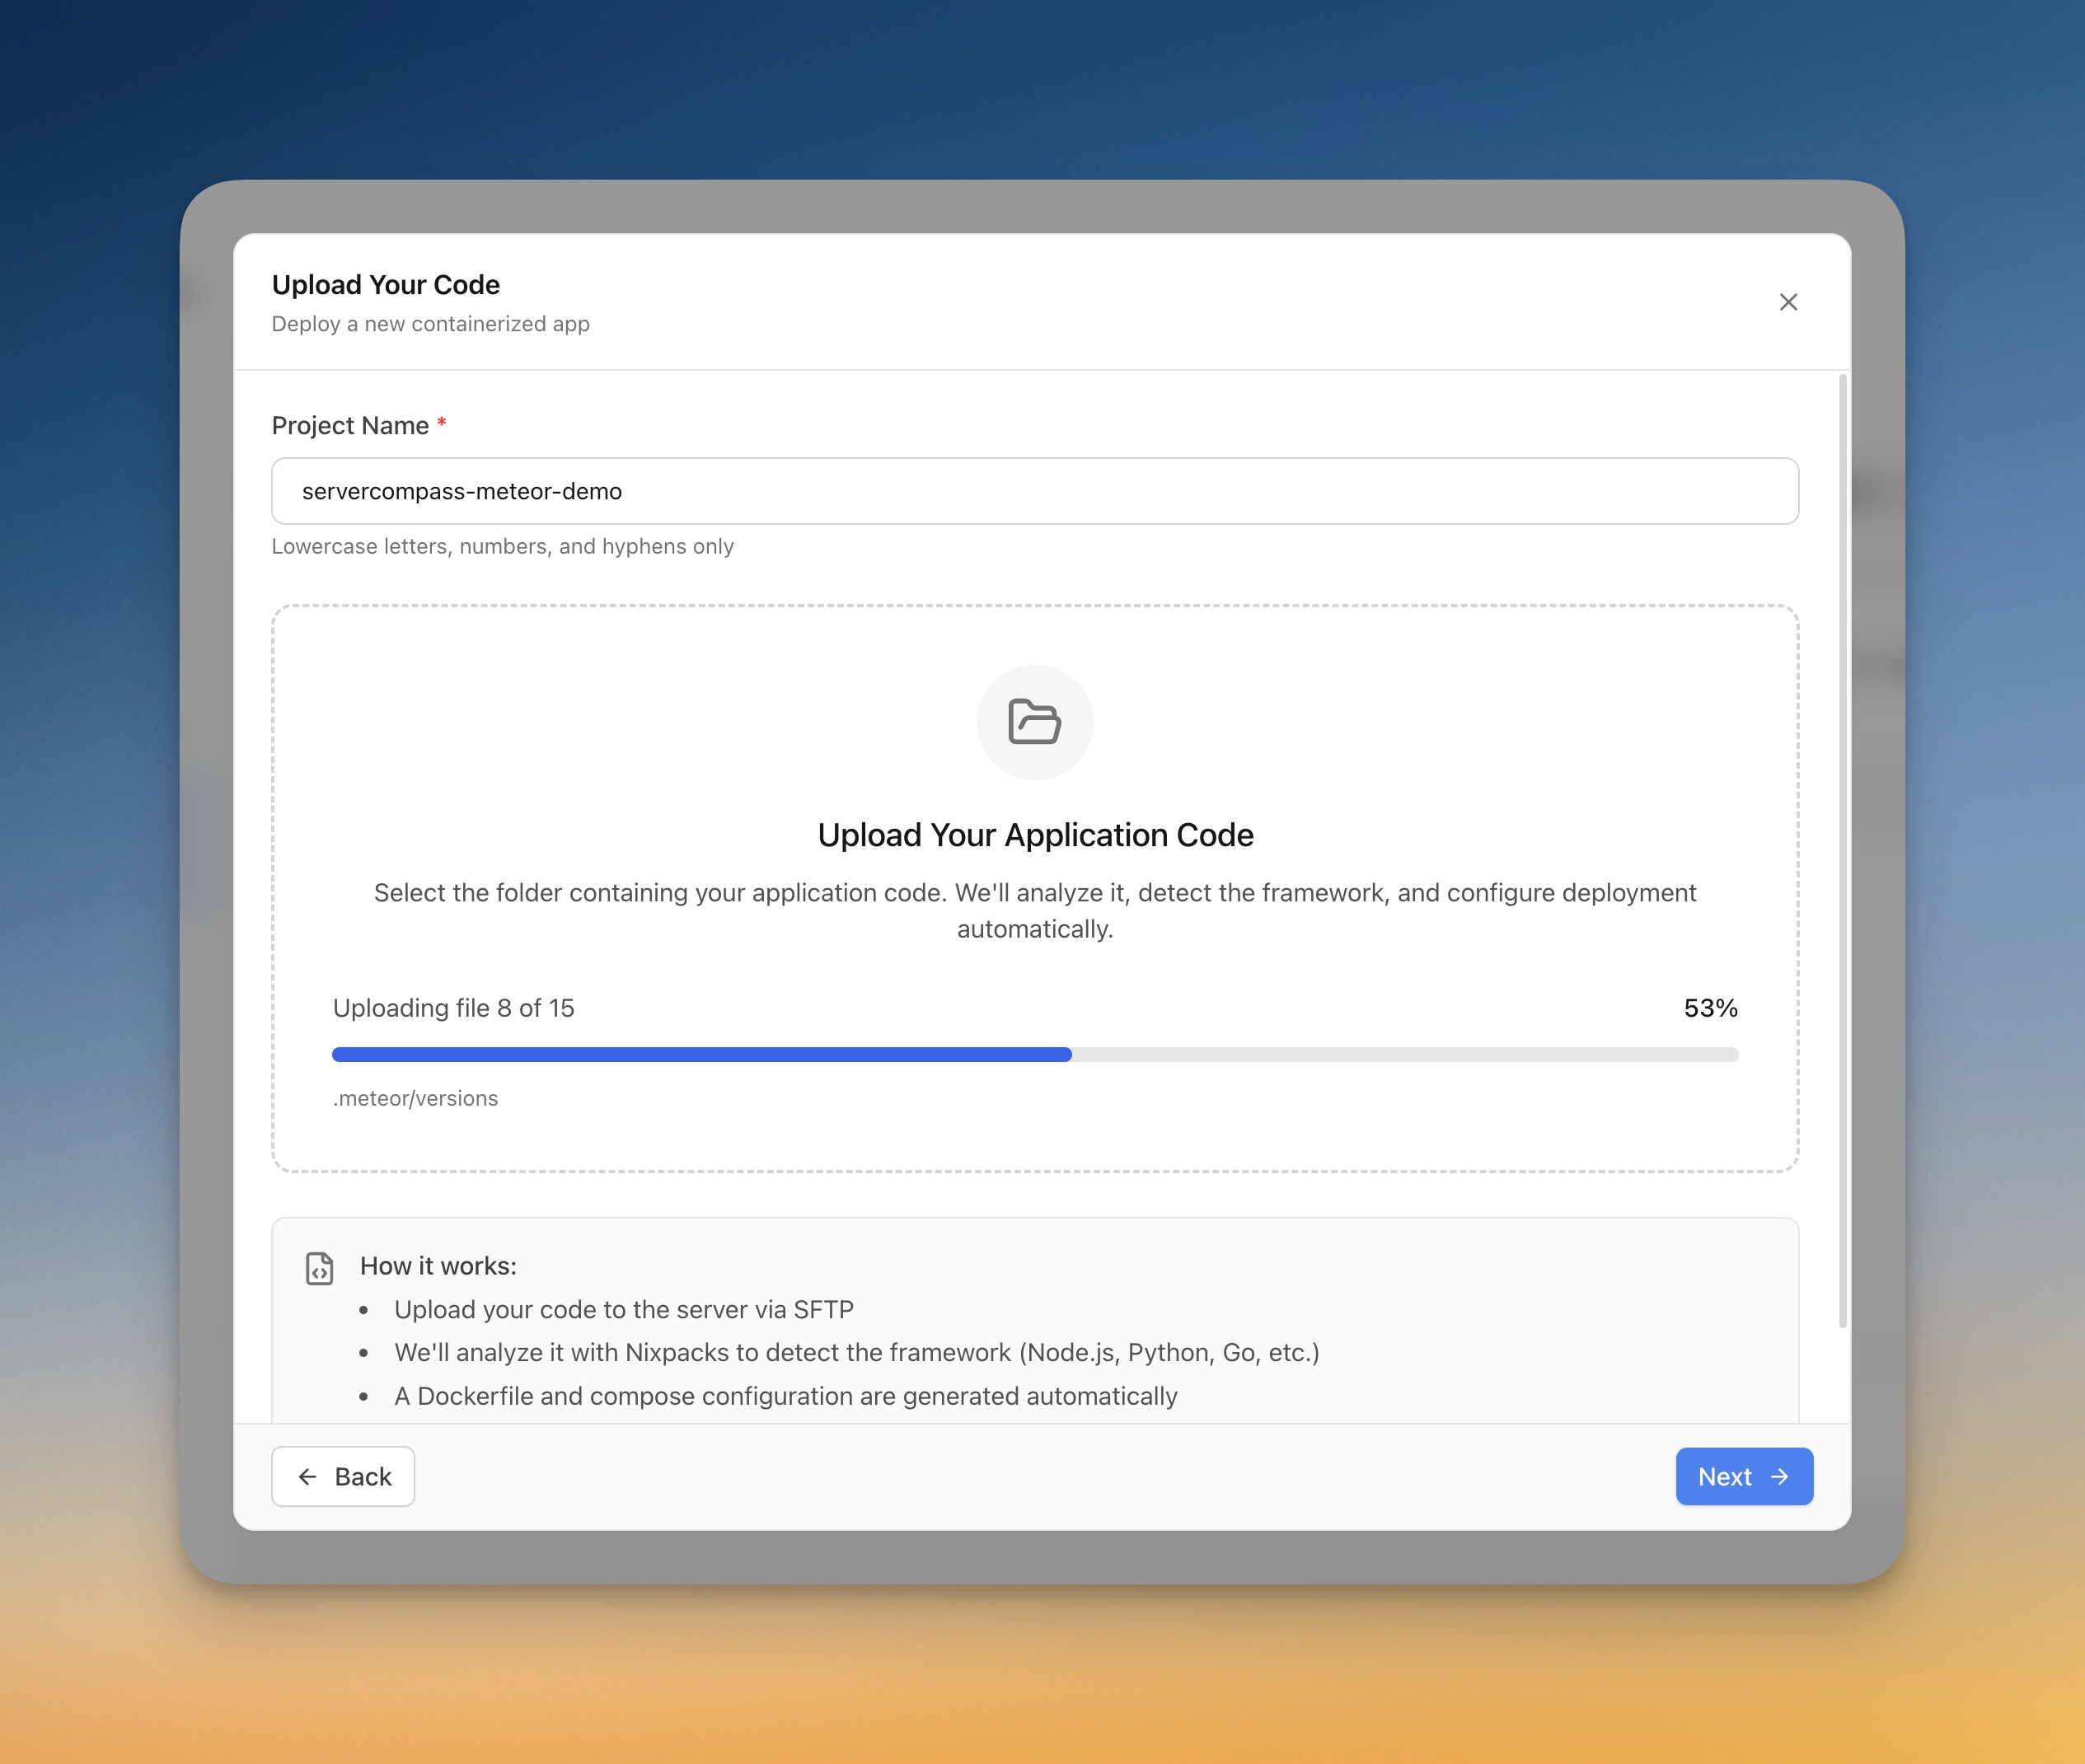Click the blue upload progress bar
Viewport: 2085px width, 1764px height.
[700, 1054]
